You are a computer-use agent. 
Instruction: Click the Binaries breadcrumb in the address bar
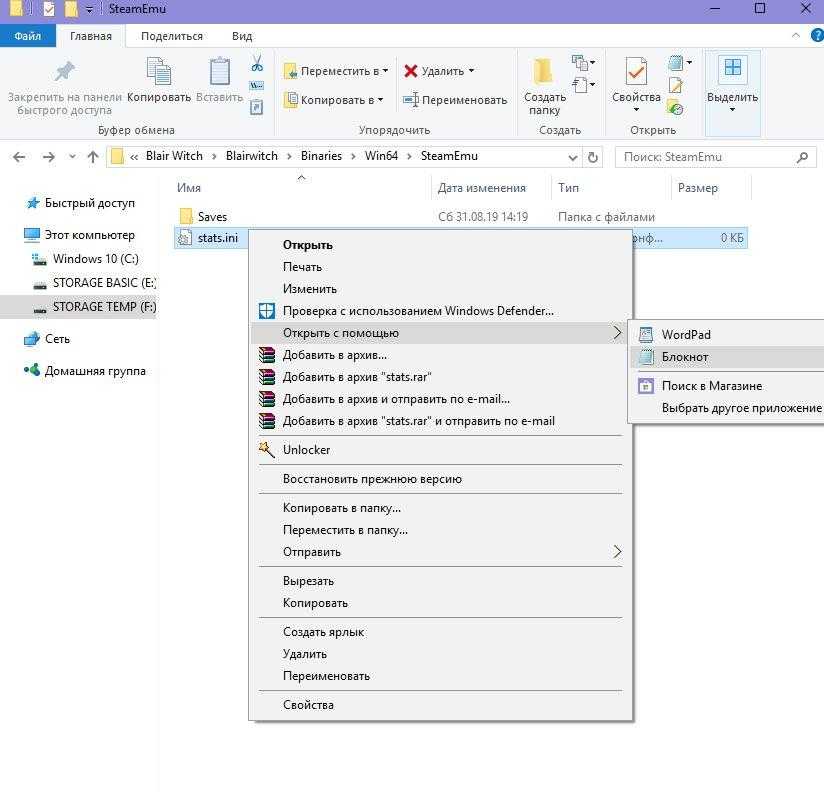point(320,157)
